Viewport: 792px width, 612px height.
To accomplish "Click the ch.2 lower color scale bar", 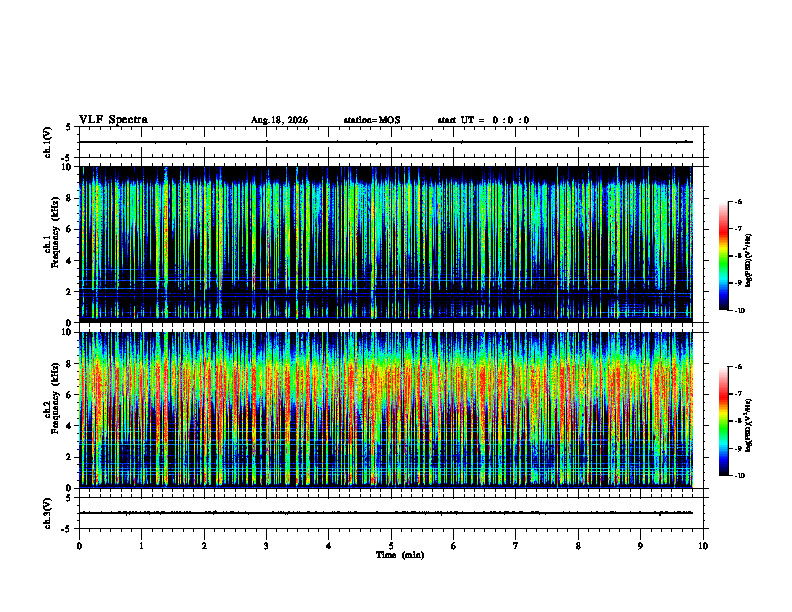I will coord(723,421).
